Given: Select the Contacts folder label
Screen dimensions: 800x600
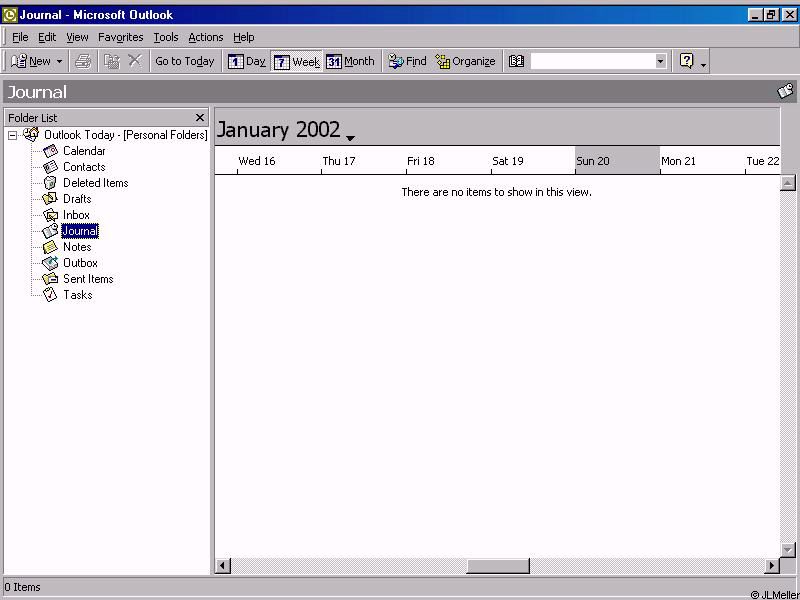Looking at the screenshot, I should 84,167.
